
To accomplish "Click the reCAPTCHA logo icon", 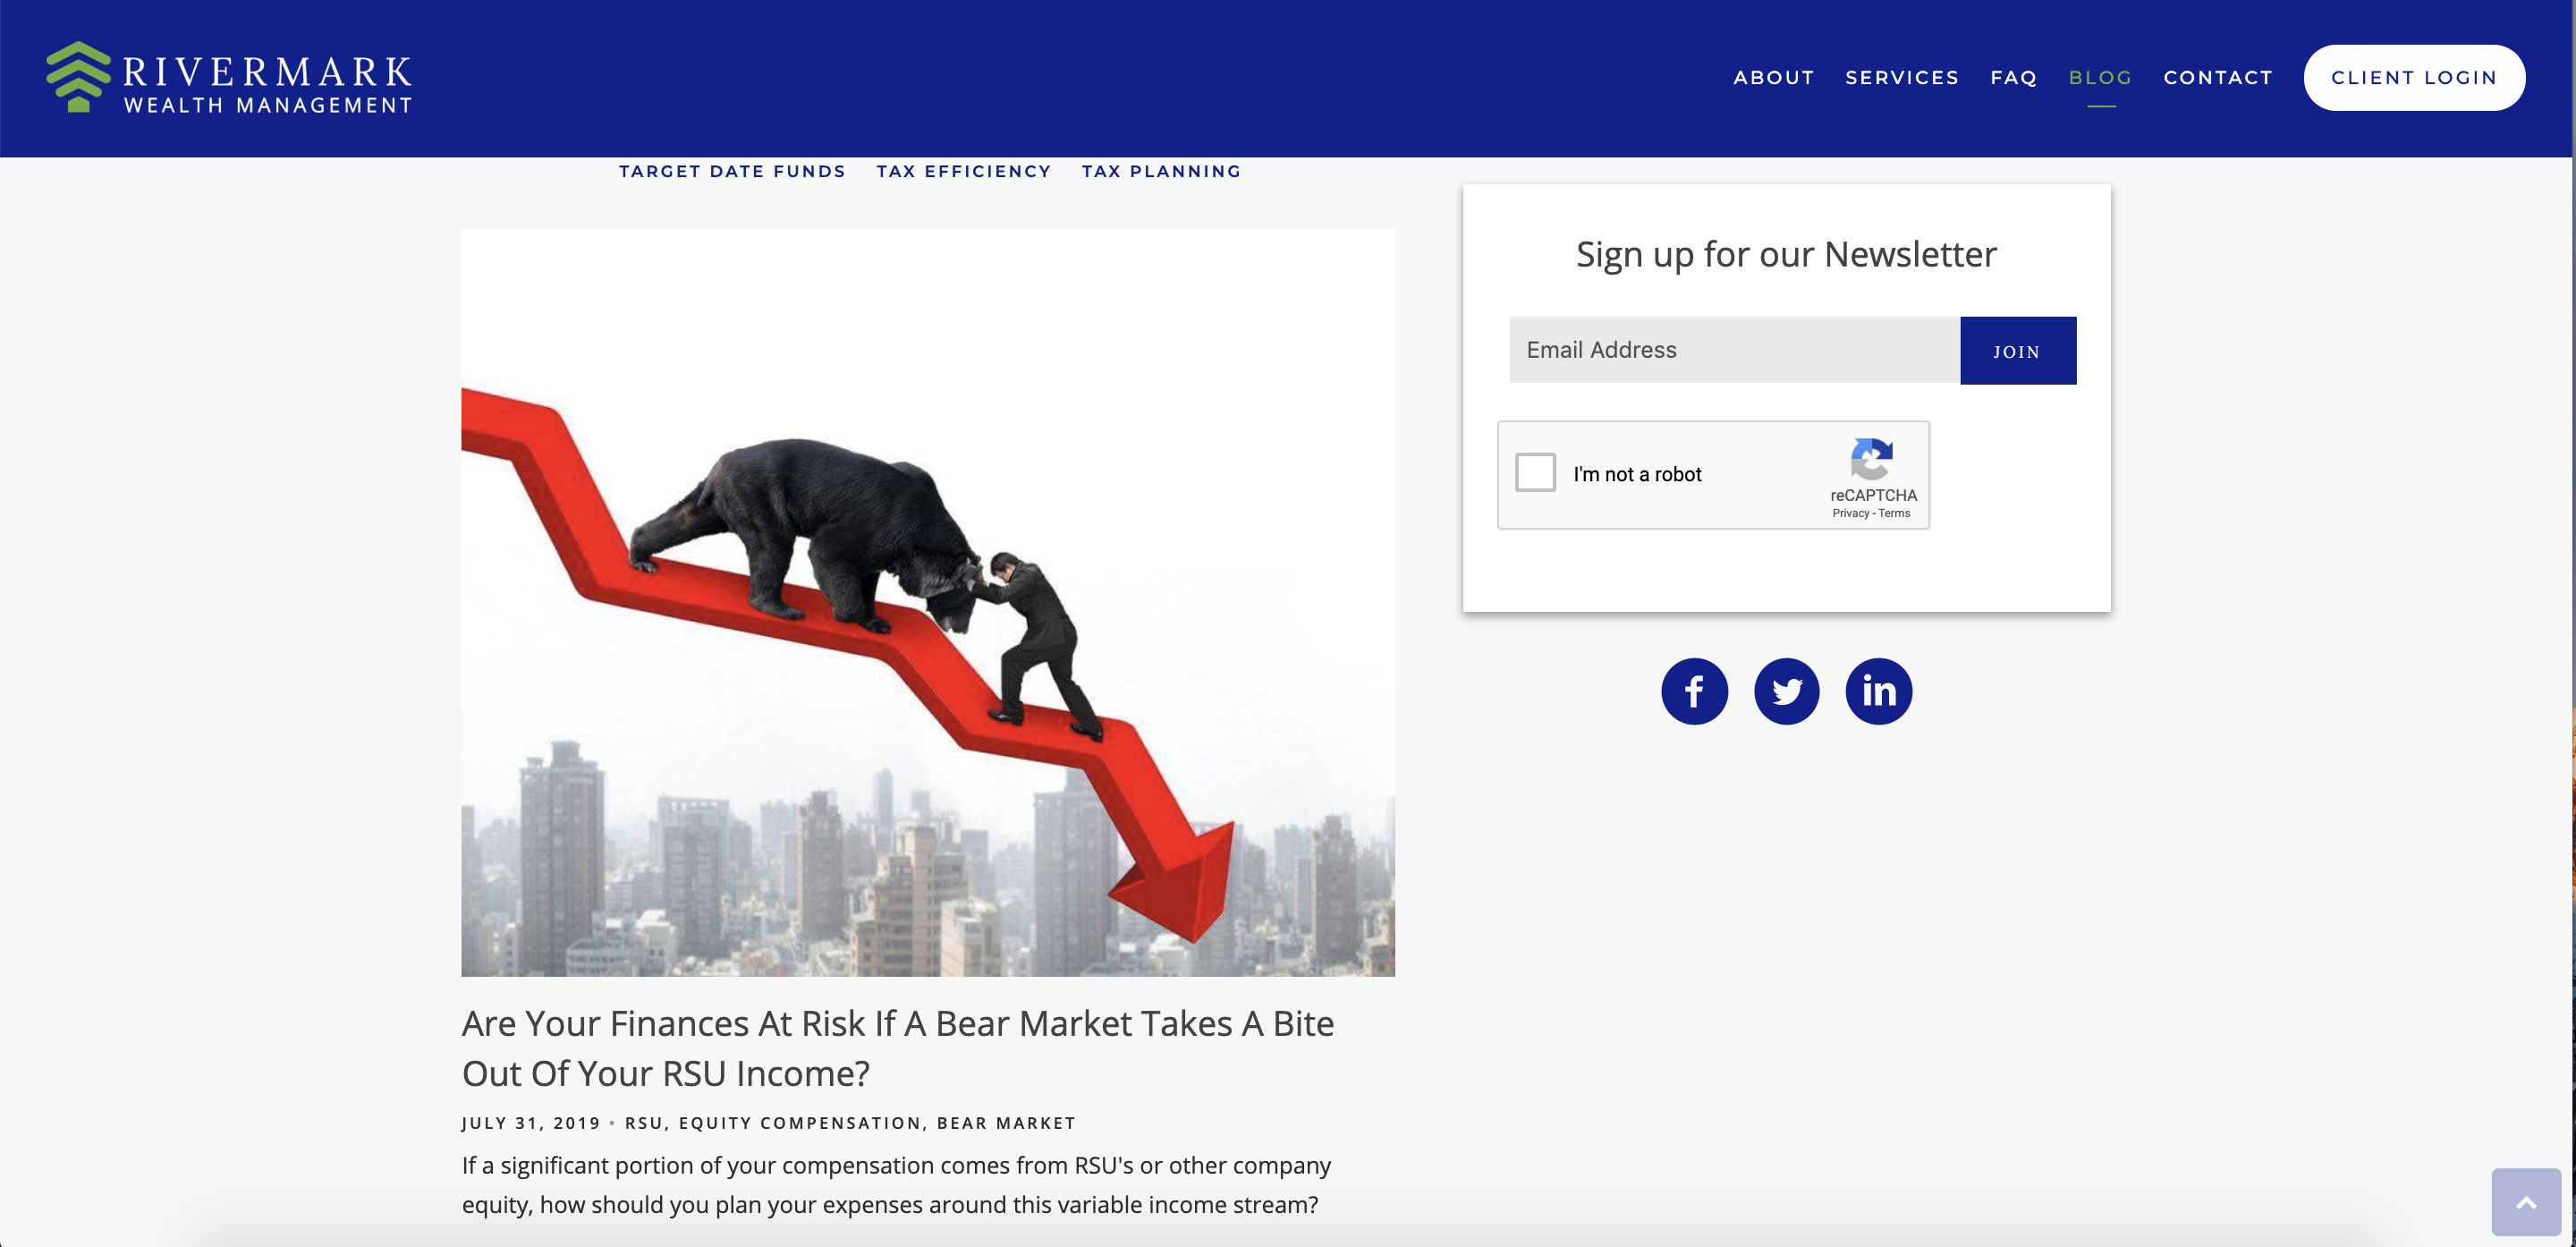I will pos(1871,459).
